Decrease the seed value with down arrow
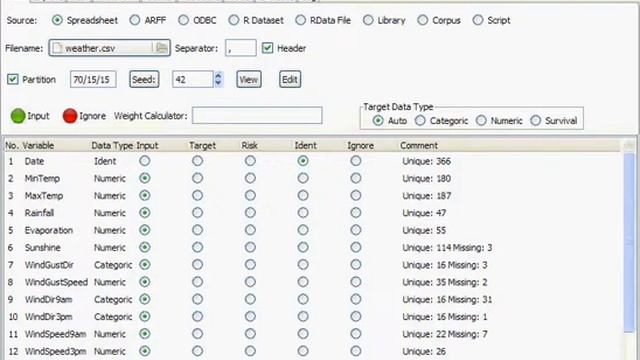640x360 pixels. click(x=218, y=83)
